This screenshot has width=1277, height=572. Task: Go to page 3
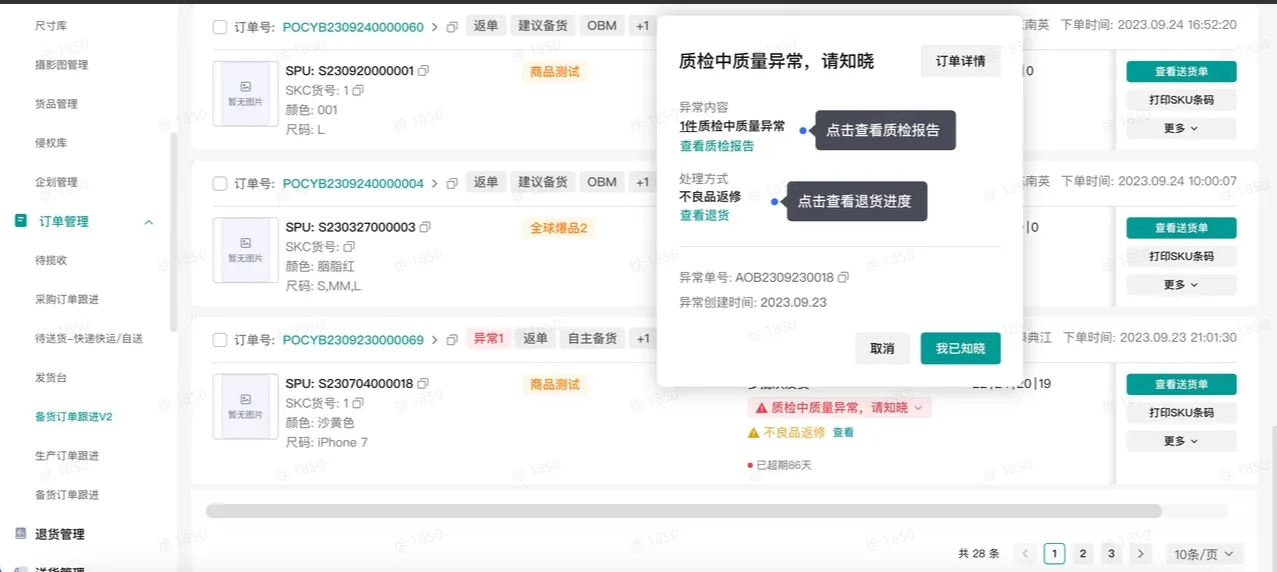tap(1111, 554)
